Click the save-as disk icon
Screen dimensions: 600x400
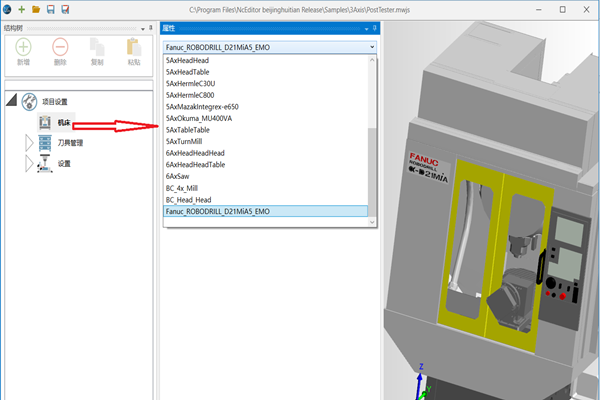point(65,9)
